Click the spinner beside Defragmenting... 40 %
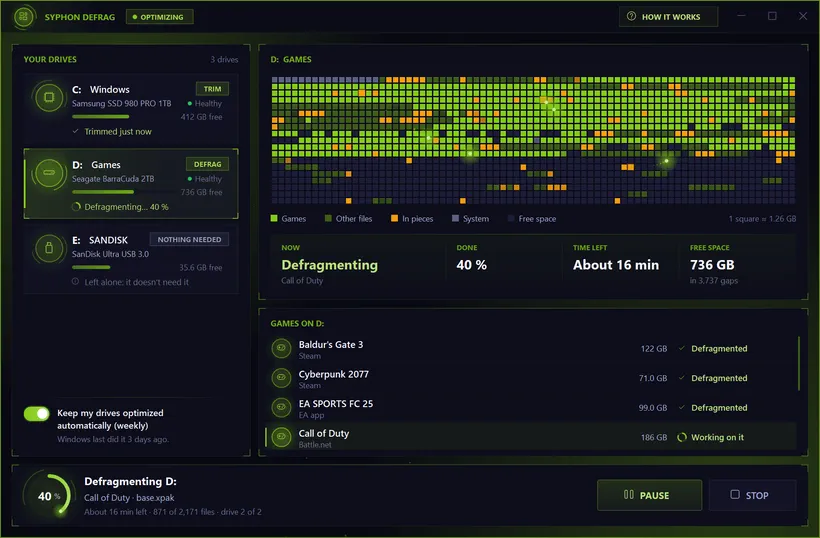The image size is (820, 538). (76, 207)
